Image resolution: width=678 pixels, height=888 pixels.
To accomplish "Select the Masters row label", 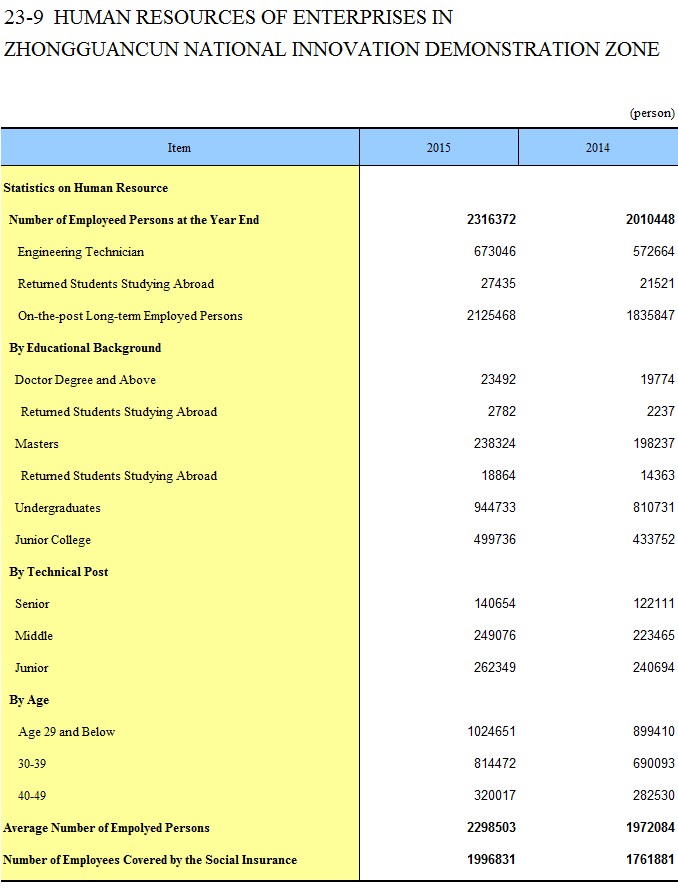I will pos(36,444).
